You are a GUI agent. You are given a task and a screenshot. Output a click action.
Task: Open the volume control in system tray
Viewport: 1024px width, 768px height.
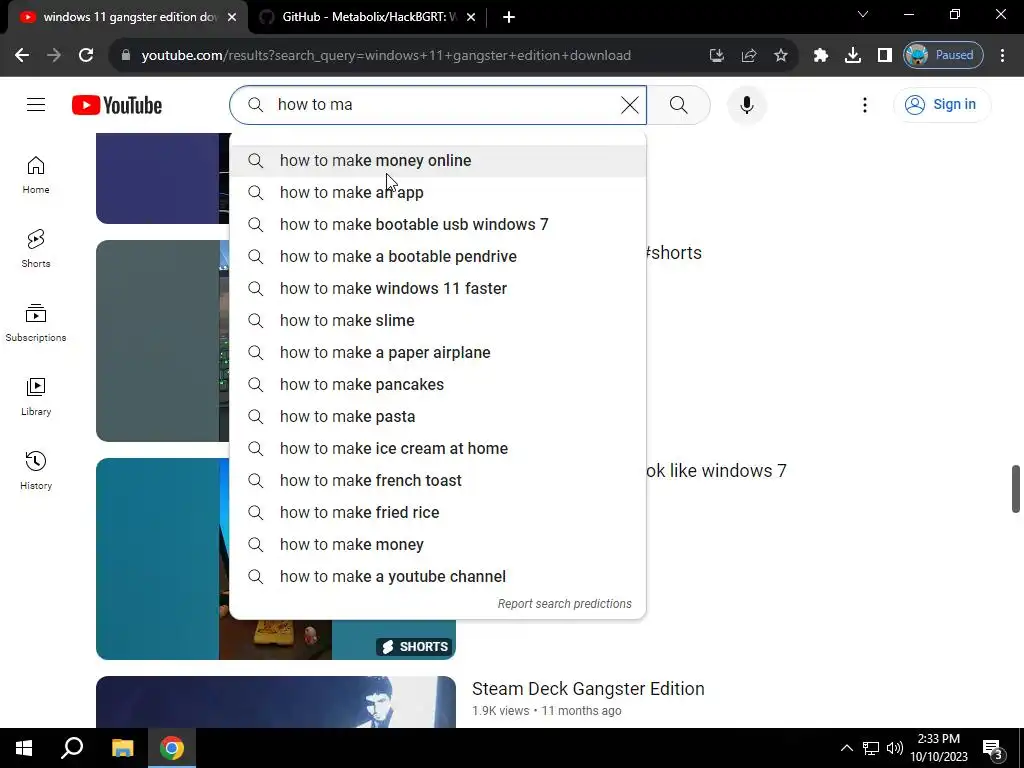[895, 748]
